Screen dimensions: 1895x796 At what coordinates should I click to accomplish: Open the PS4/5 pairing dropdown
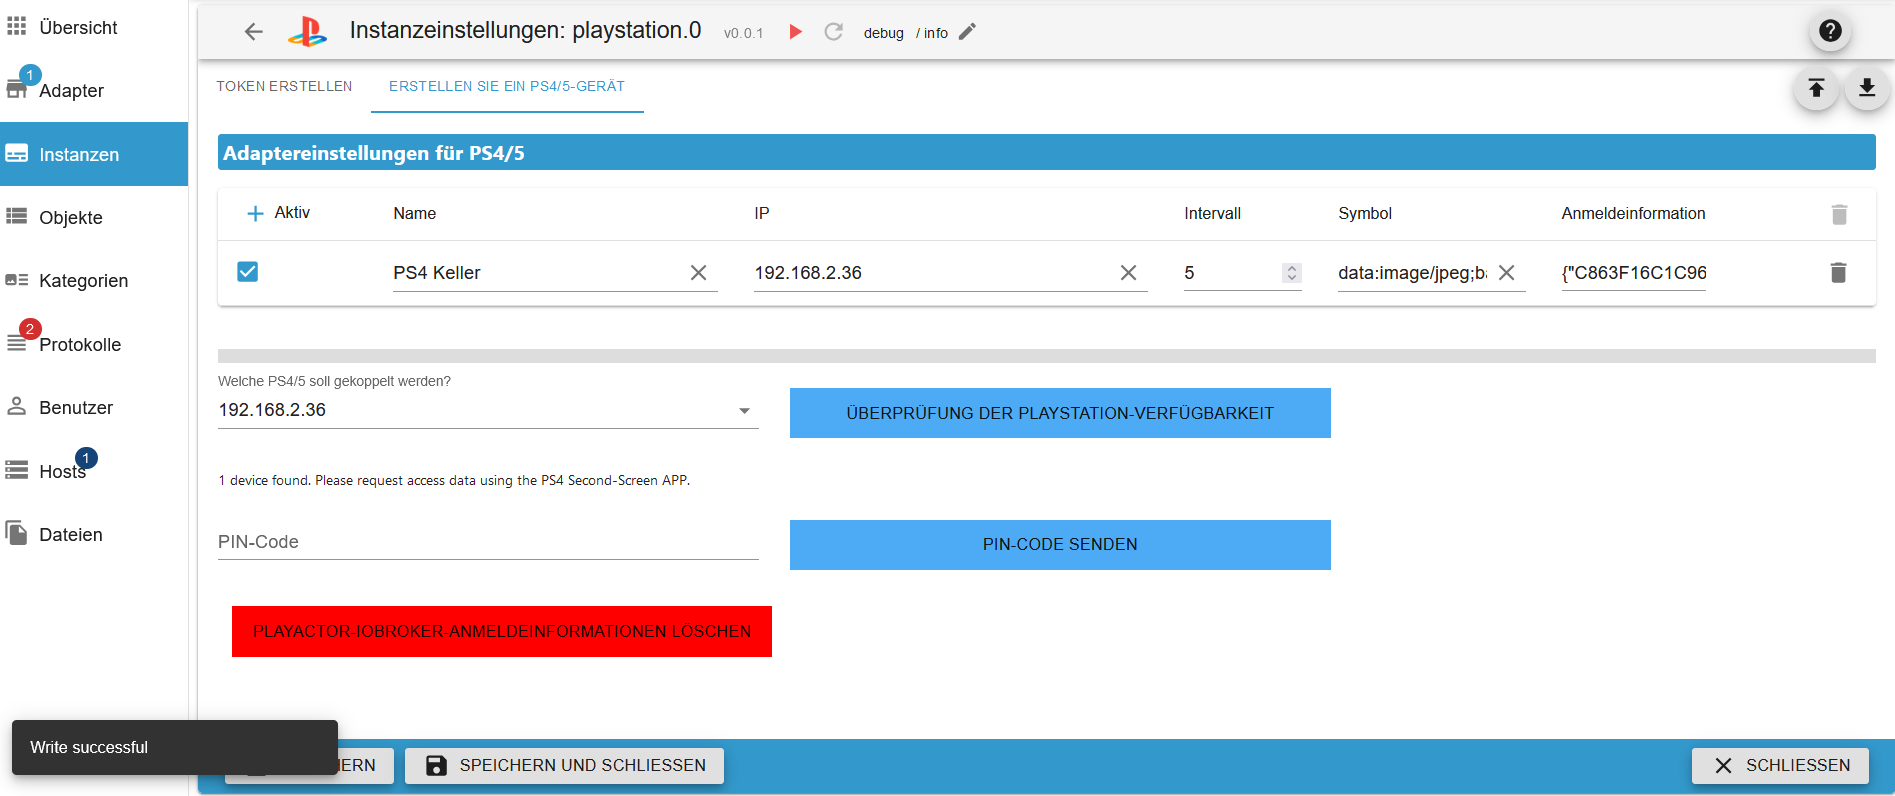click(x=488, y=410)
